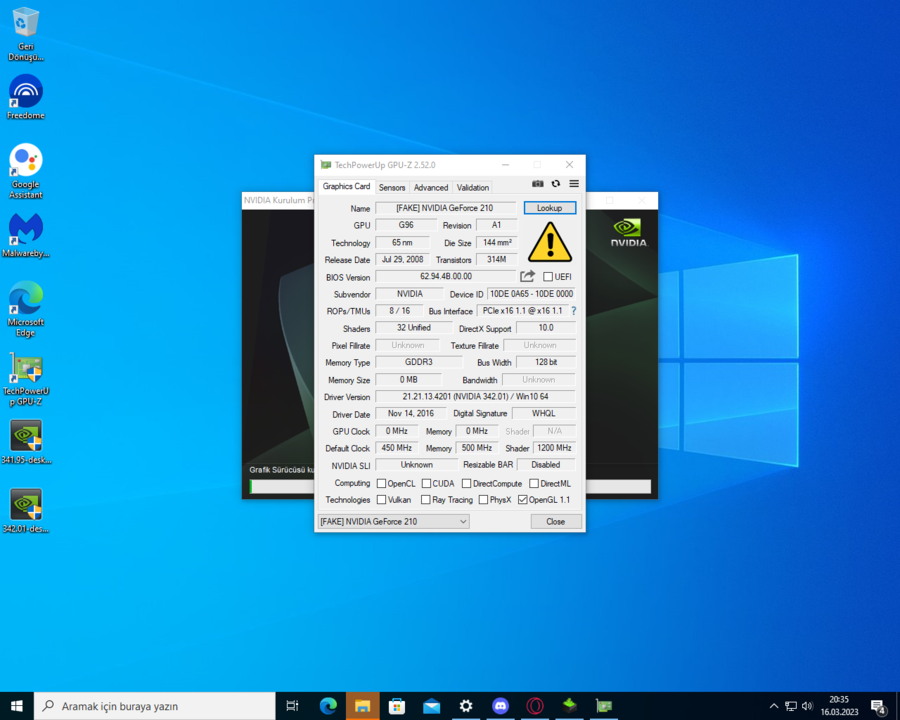The height and width of the screenshot is (720, 900).
Task: Click the GPU value 'G96'
Action: click(x=406, y=225)
